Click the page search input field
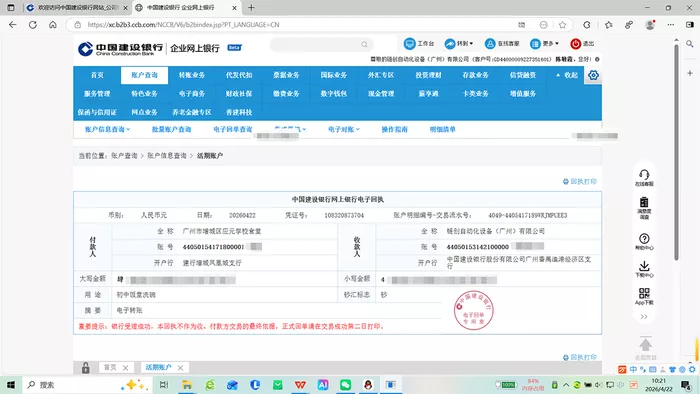700x394 pixels. (321, 44)
